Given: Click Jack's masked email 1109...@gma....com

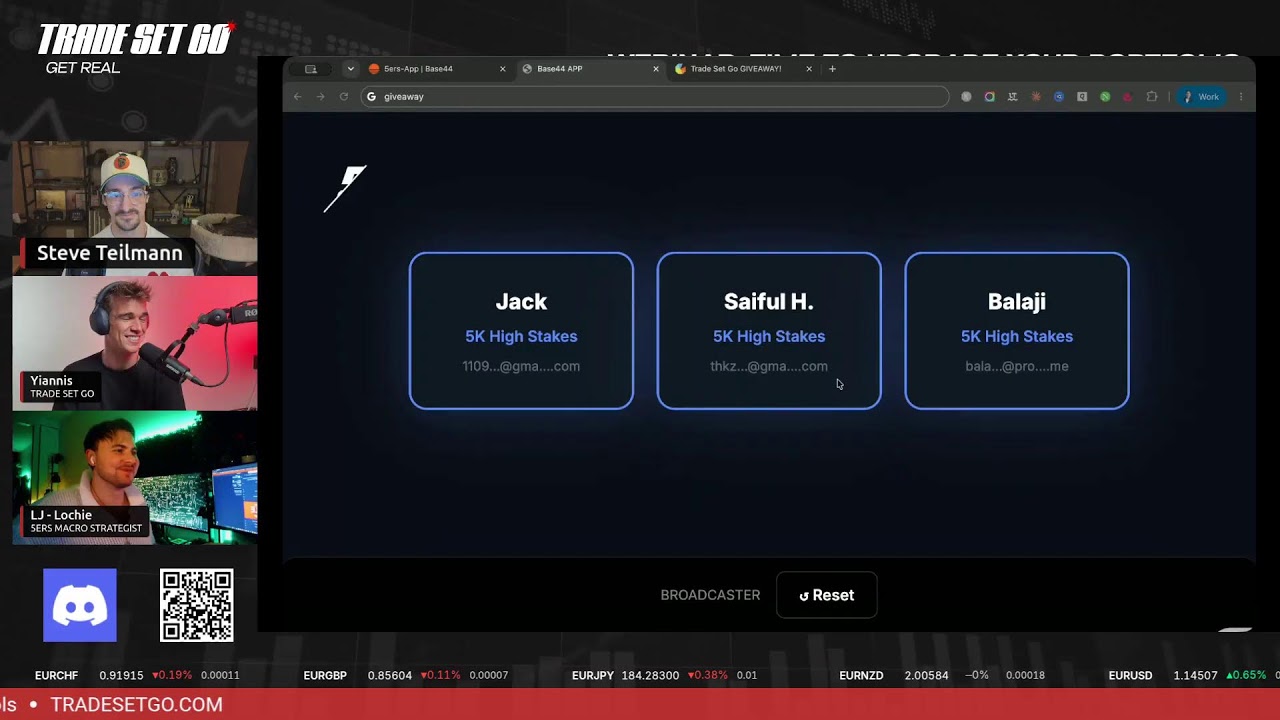Looking at the screenshot, I should [521, 366].
